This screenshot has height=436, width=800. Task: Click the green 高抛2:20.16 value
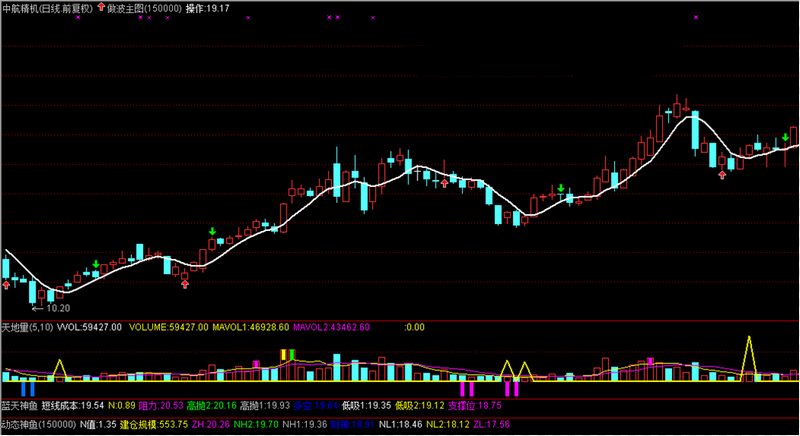[x=211, y=405]
